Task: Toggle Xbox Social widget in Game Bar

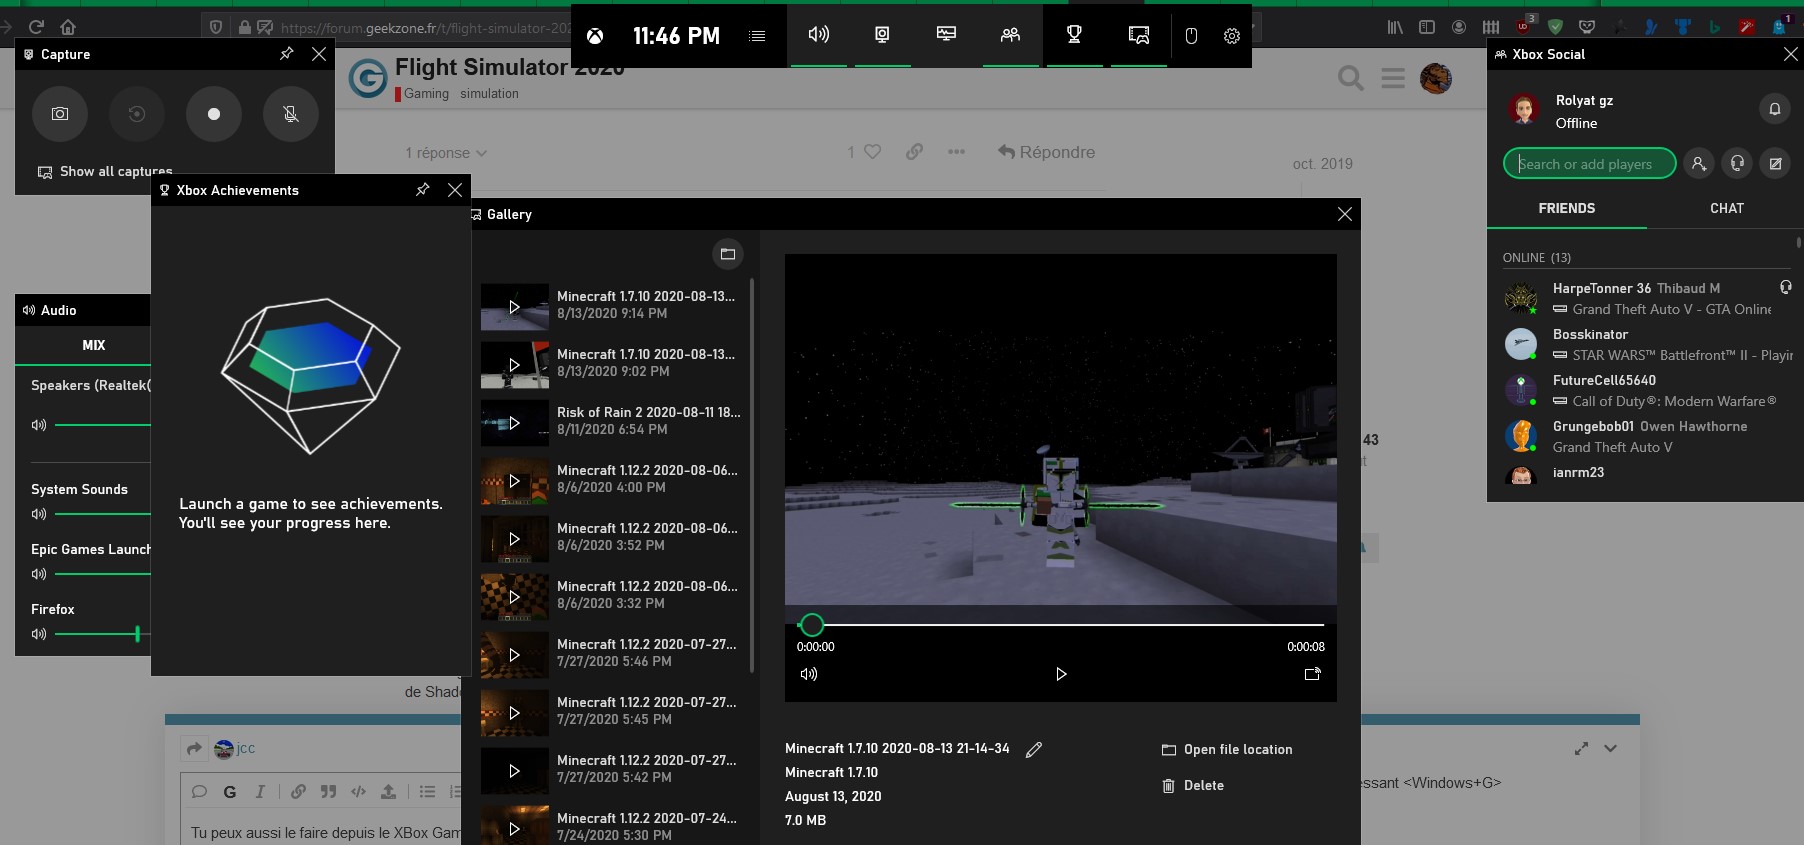Action: click(x=1010, y=35)
